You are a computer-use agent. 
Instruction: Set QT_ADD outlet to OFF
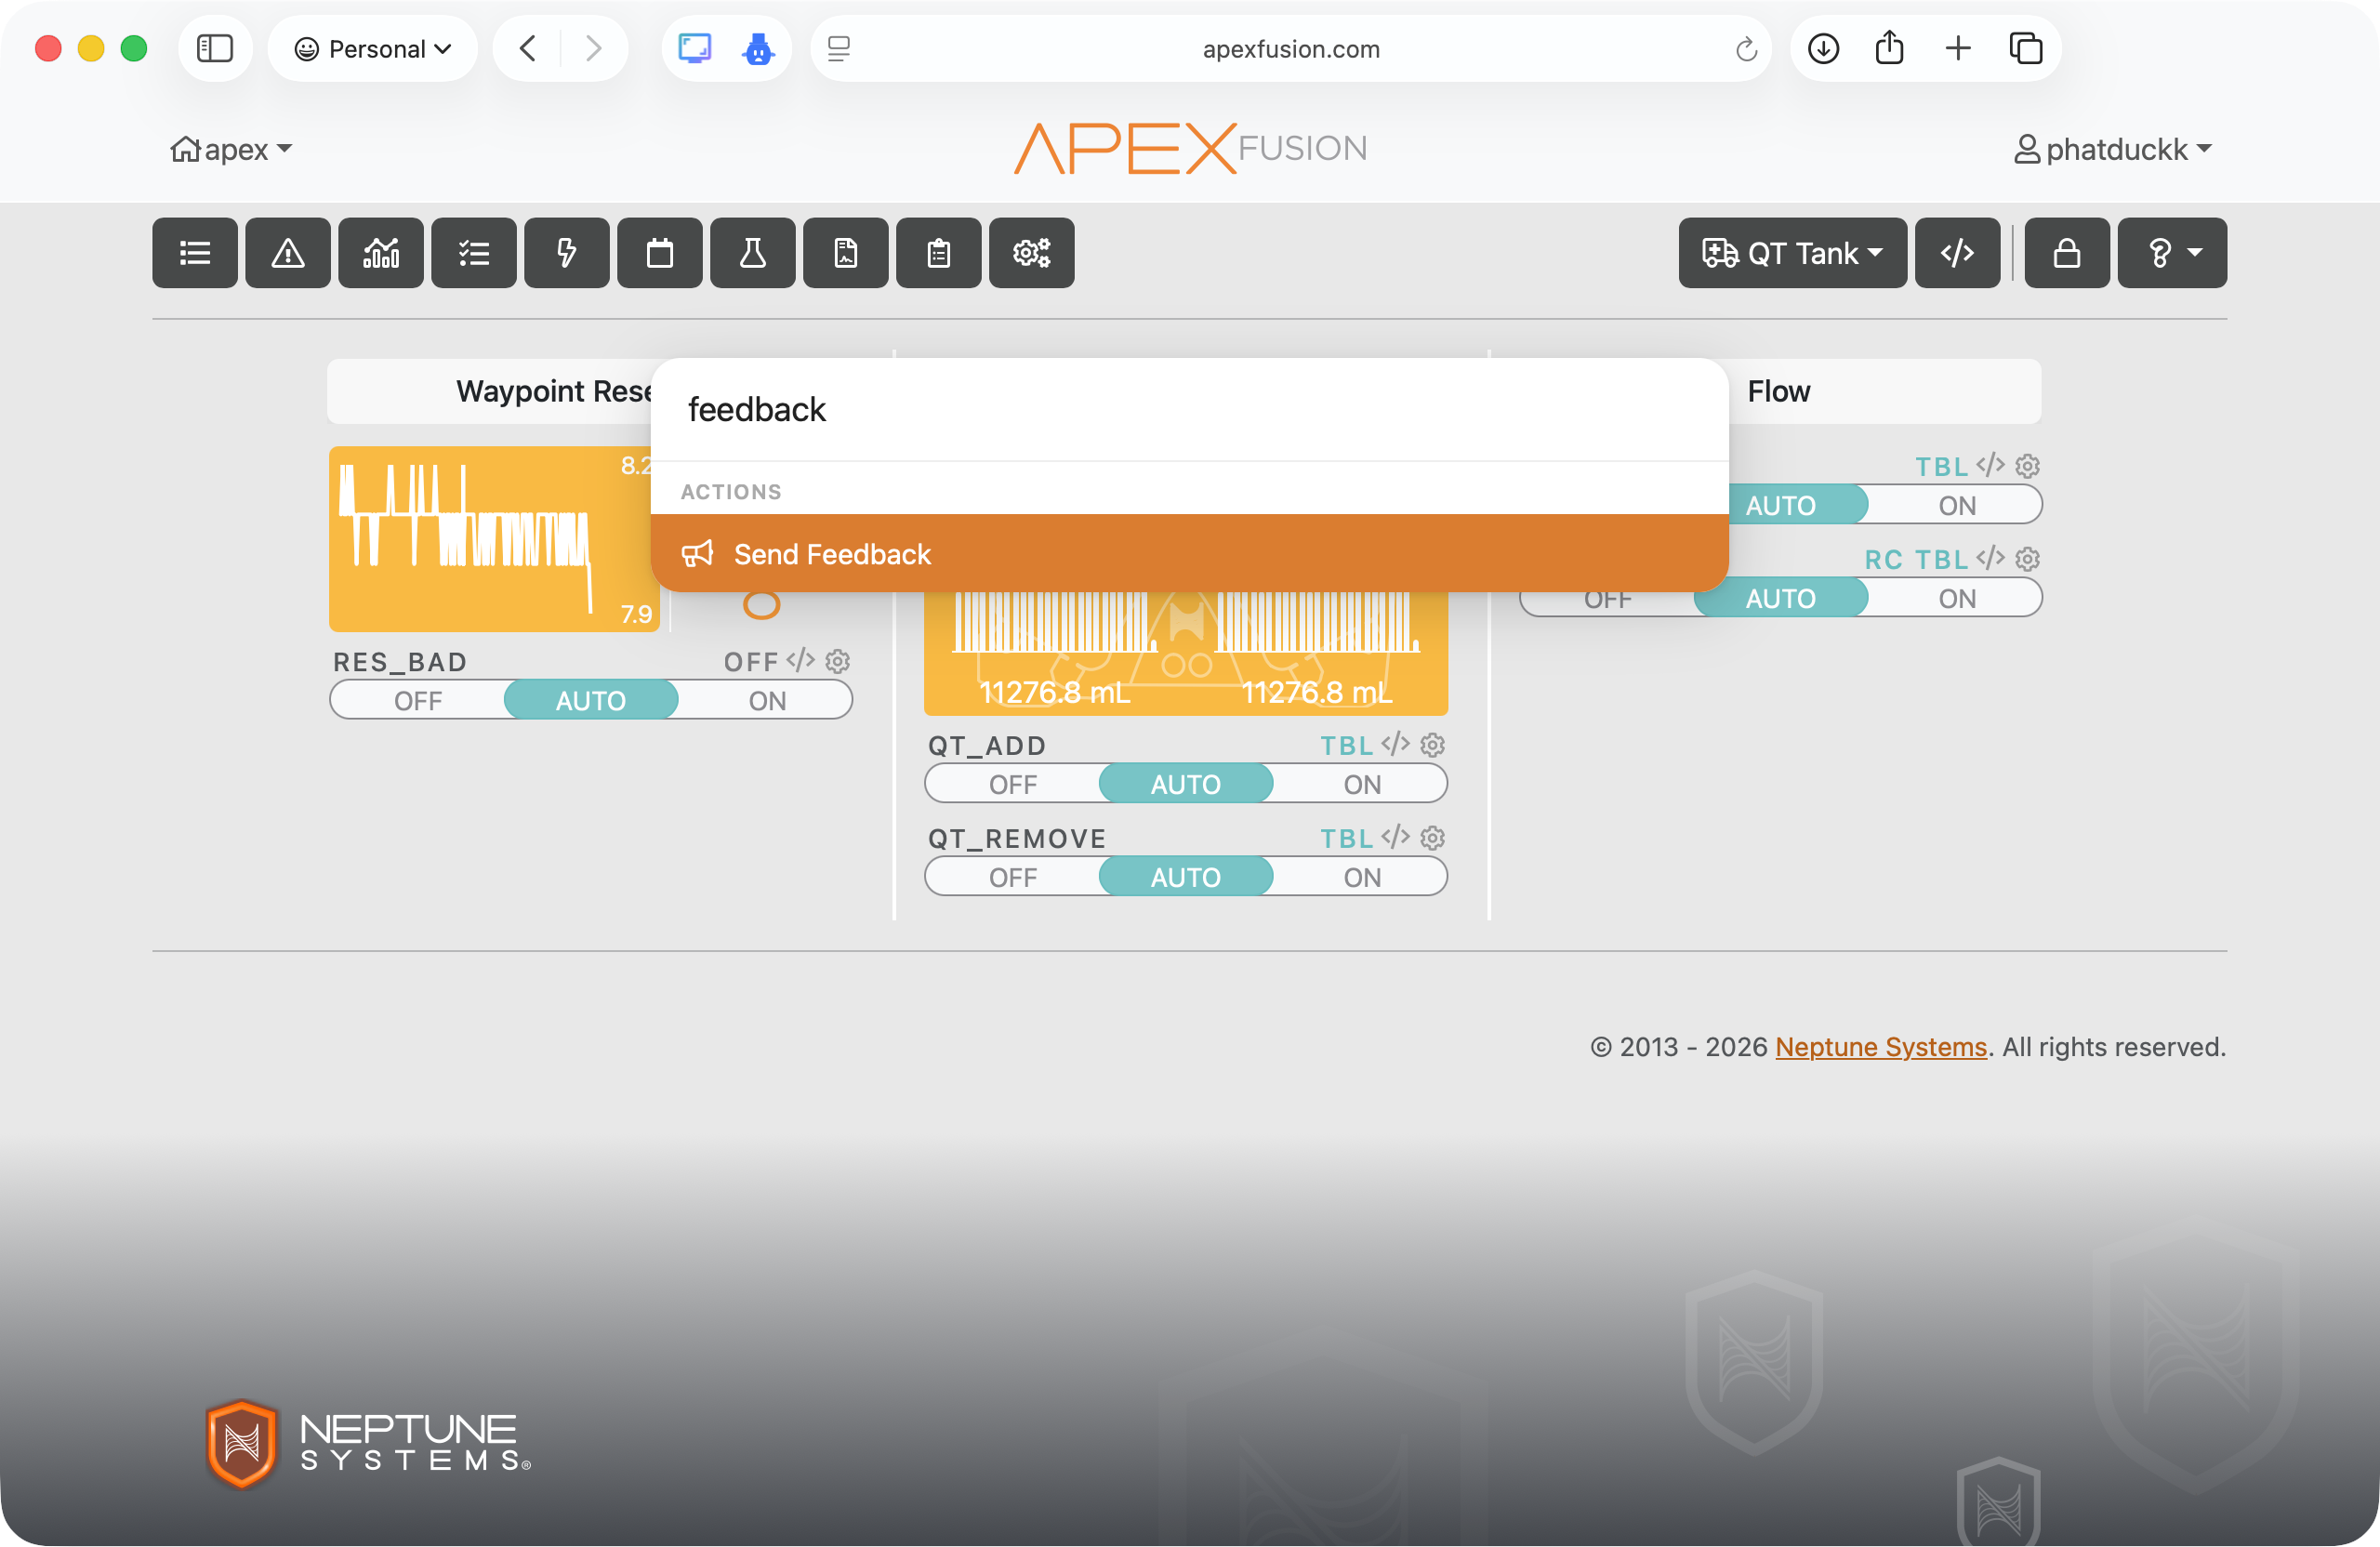pyautogui.click(x=1013, y=784)
